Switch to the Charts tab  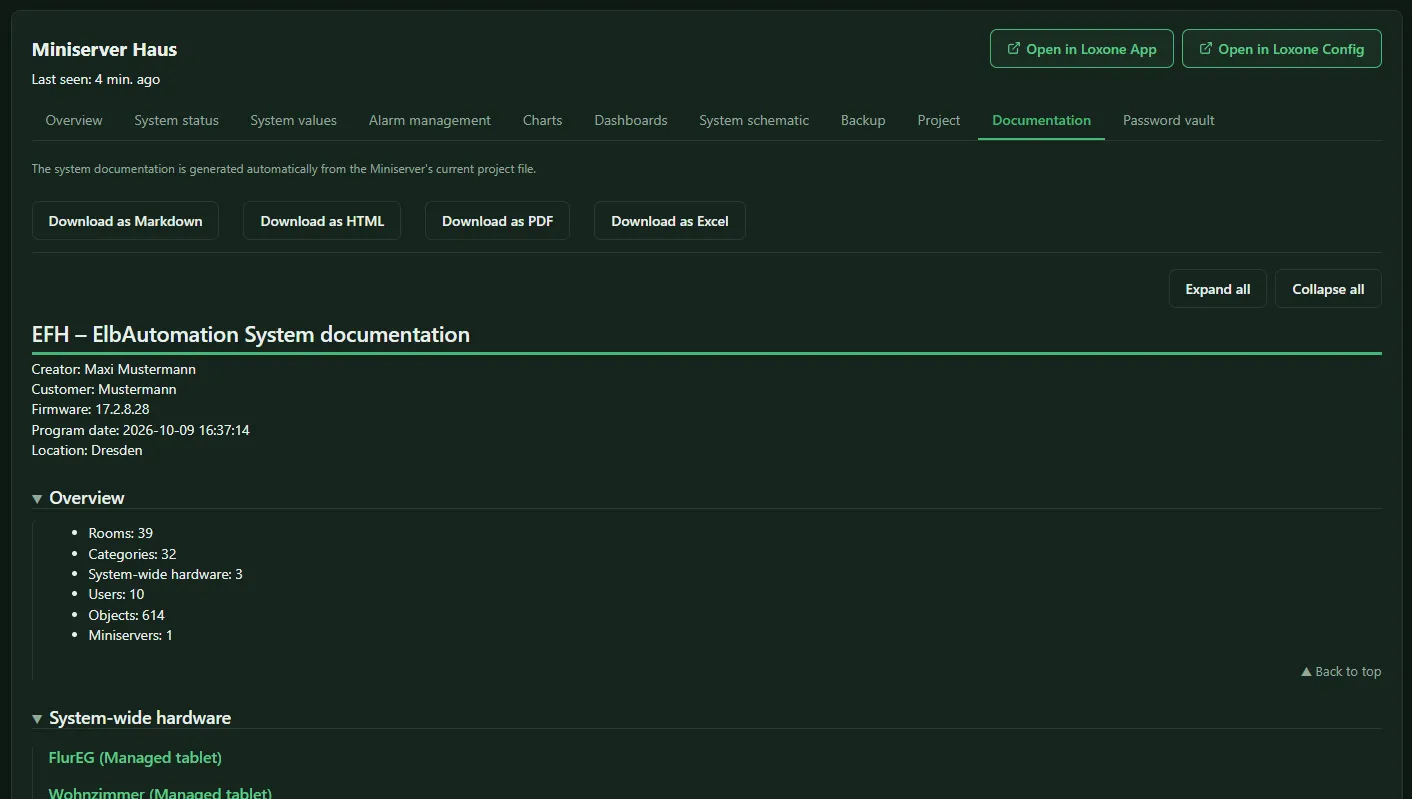(542, 120)
